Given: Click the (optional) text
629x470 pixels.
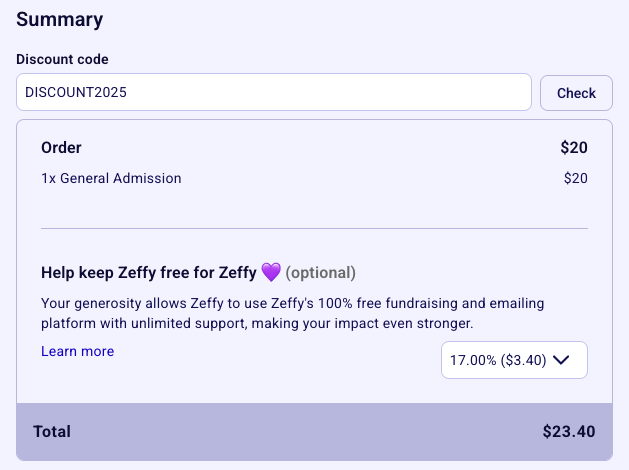Looking at the screenshot, I should pyautogui.click(x=321, y=272).
